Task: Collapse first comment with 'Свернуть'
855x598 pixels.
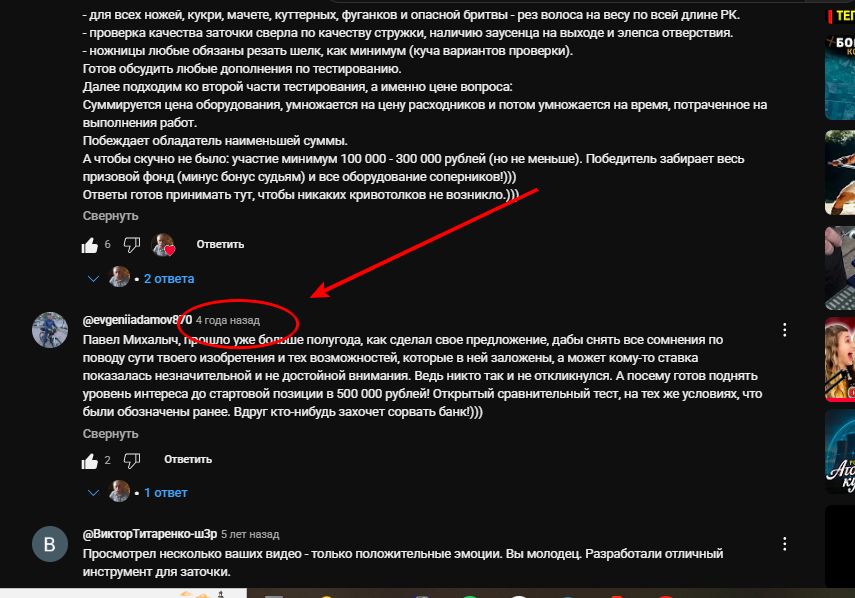Action: coord(111,216)
